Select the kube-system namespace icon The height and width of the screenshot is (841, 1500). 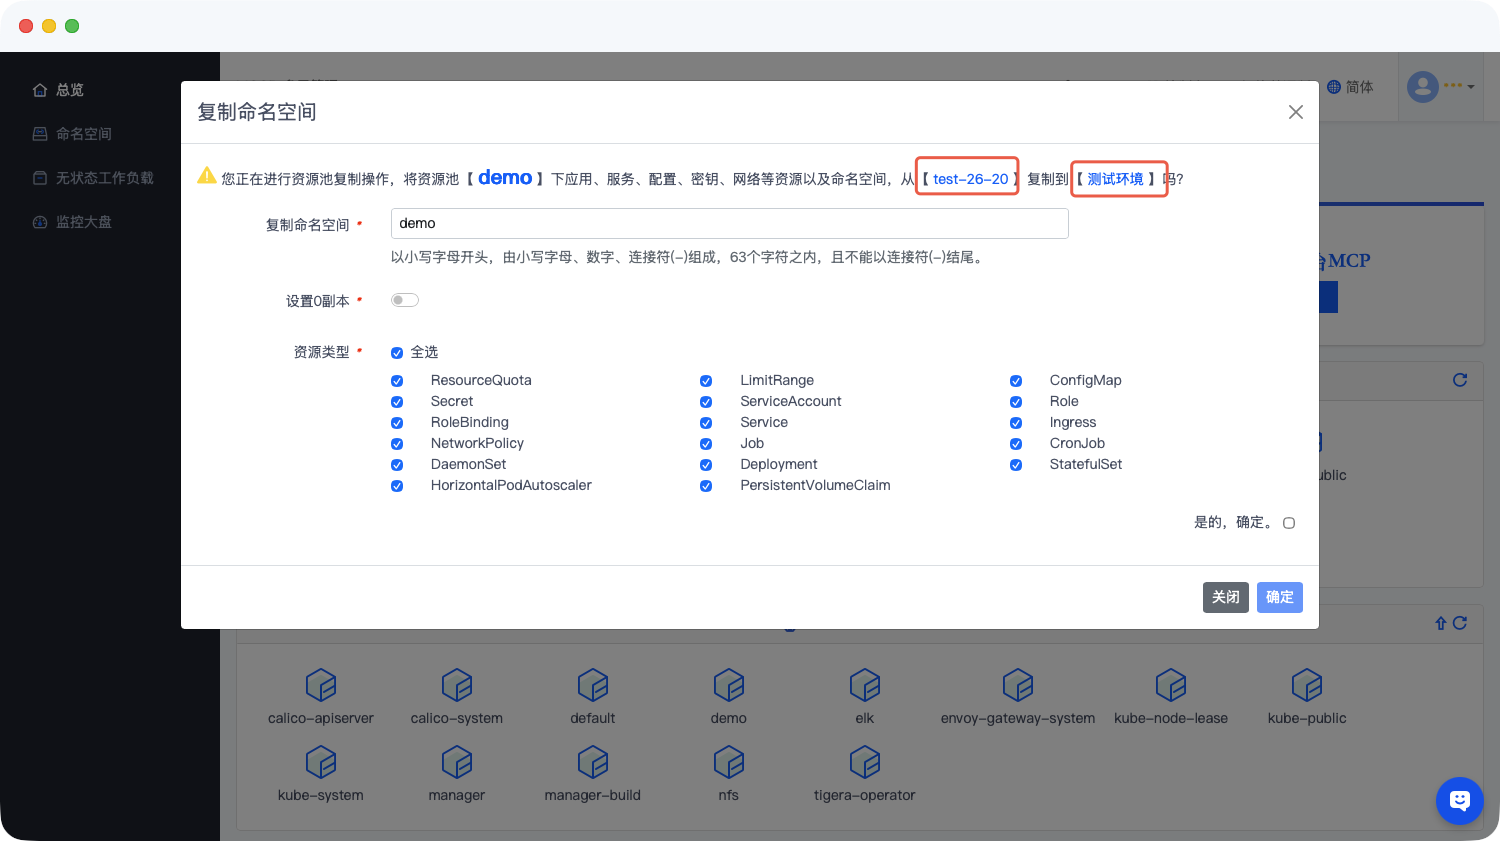click(x=321, y=763)
